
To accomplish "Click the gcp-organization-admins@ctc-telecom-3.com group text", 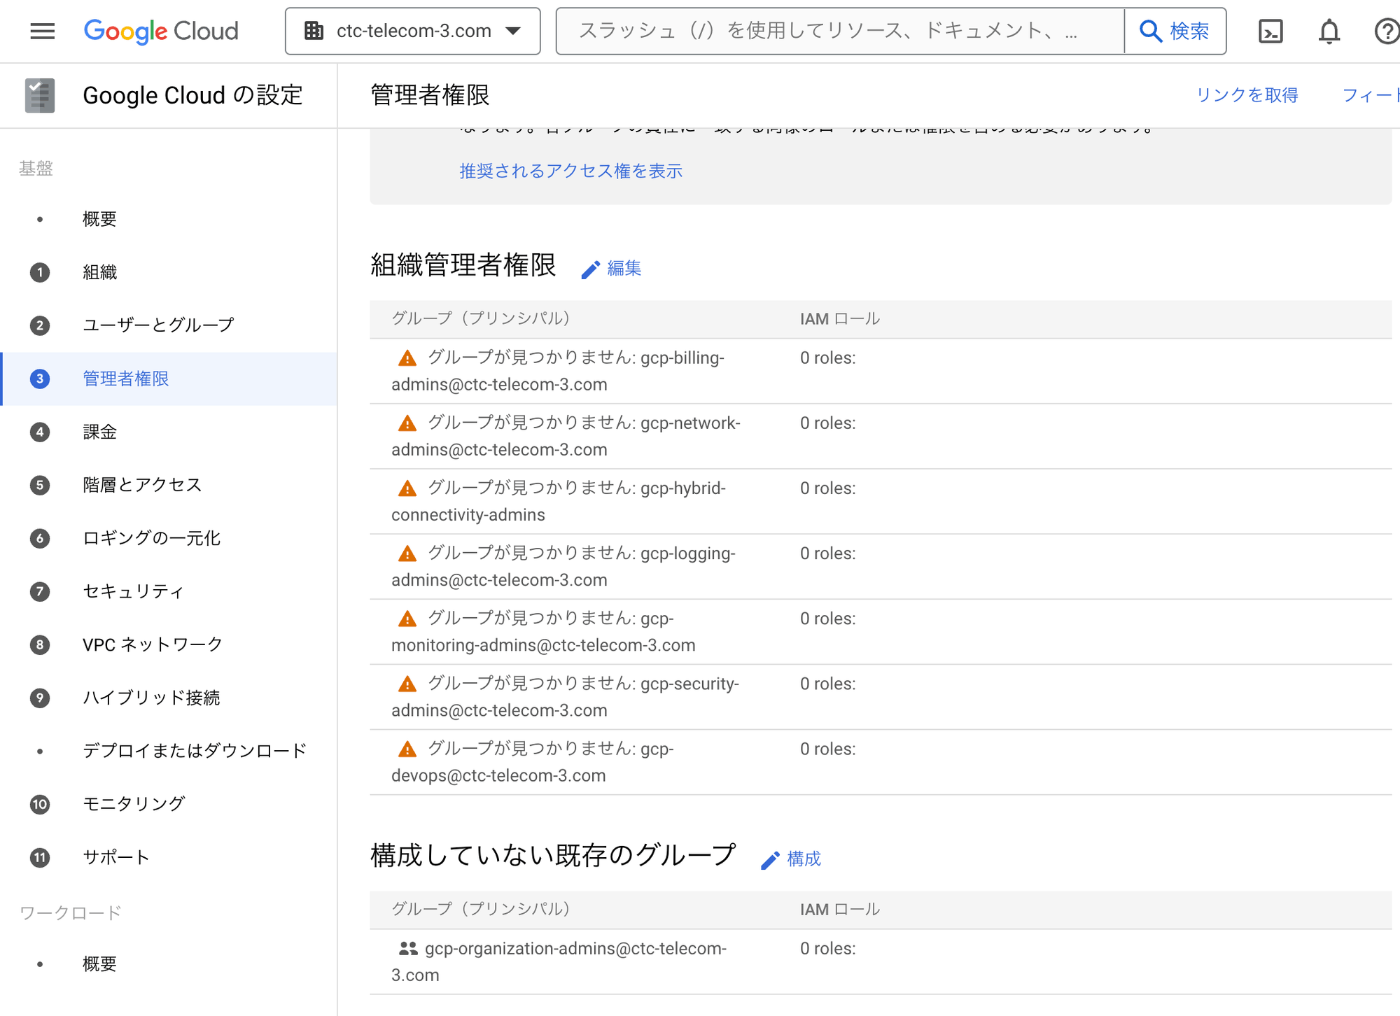I will (x=559, y=961).
